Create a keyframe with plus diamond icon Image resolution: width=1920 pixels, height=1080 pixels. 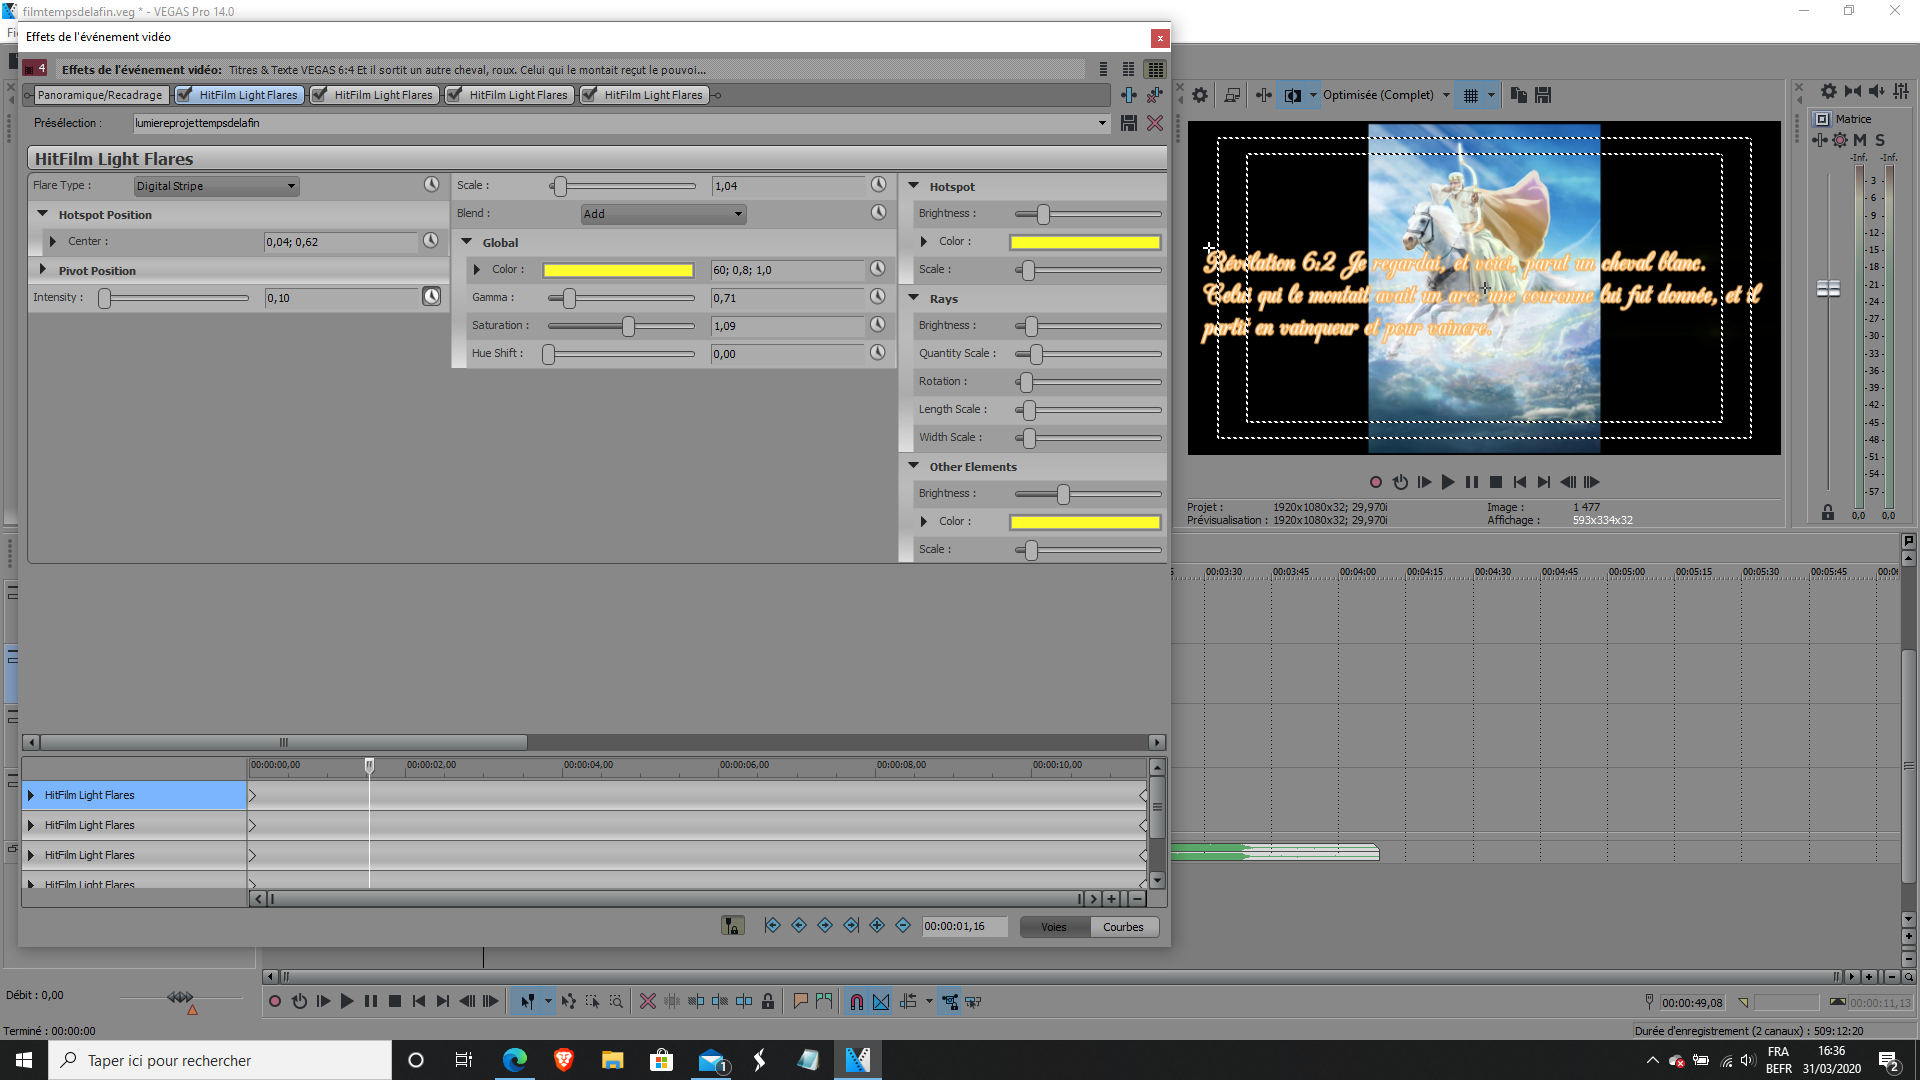876,926
